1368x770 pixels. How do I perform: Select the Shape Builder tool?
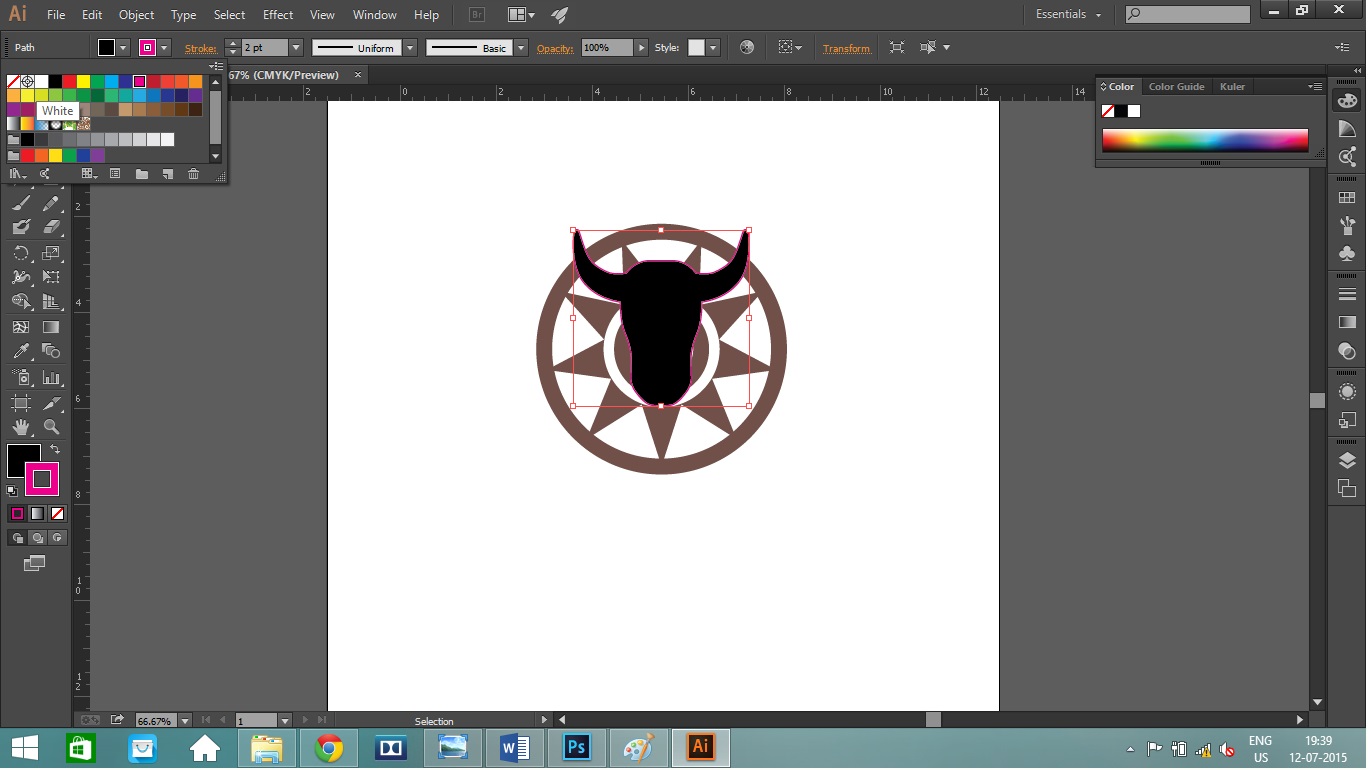(x=21, y=302)
